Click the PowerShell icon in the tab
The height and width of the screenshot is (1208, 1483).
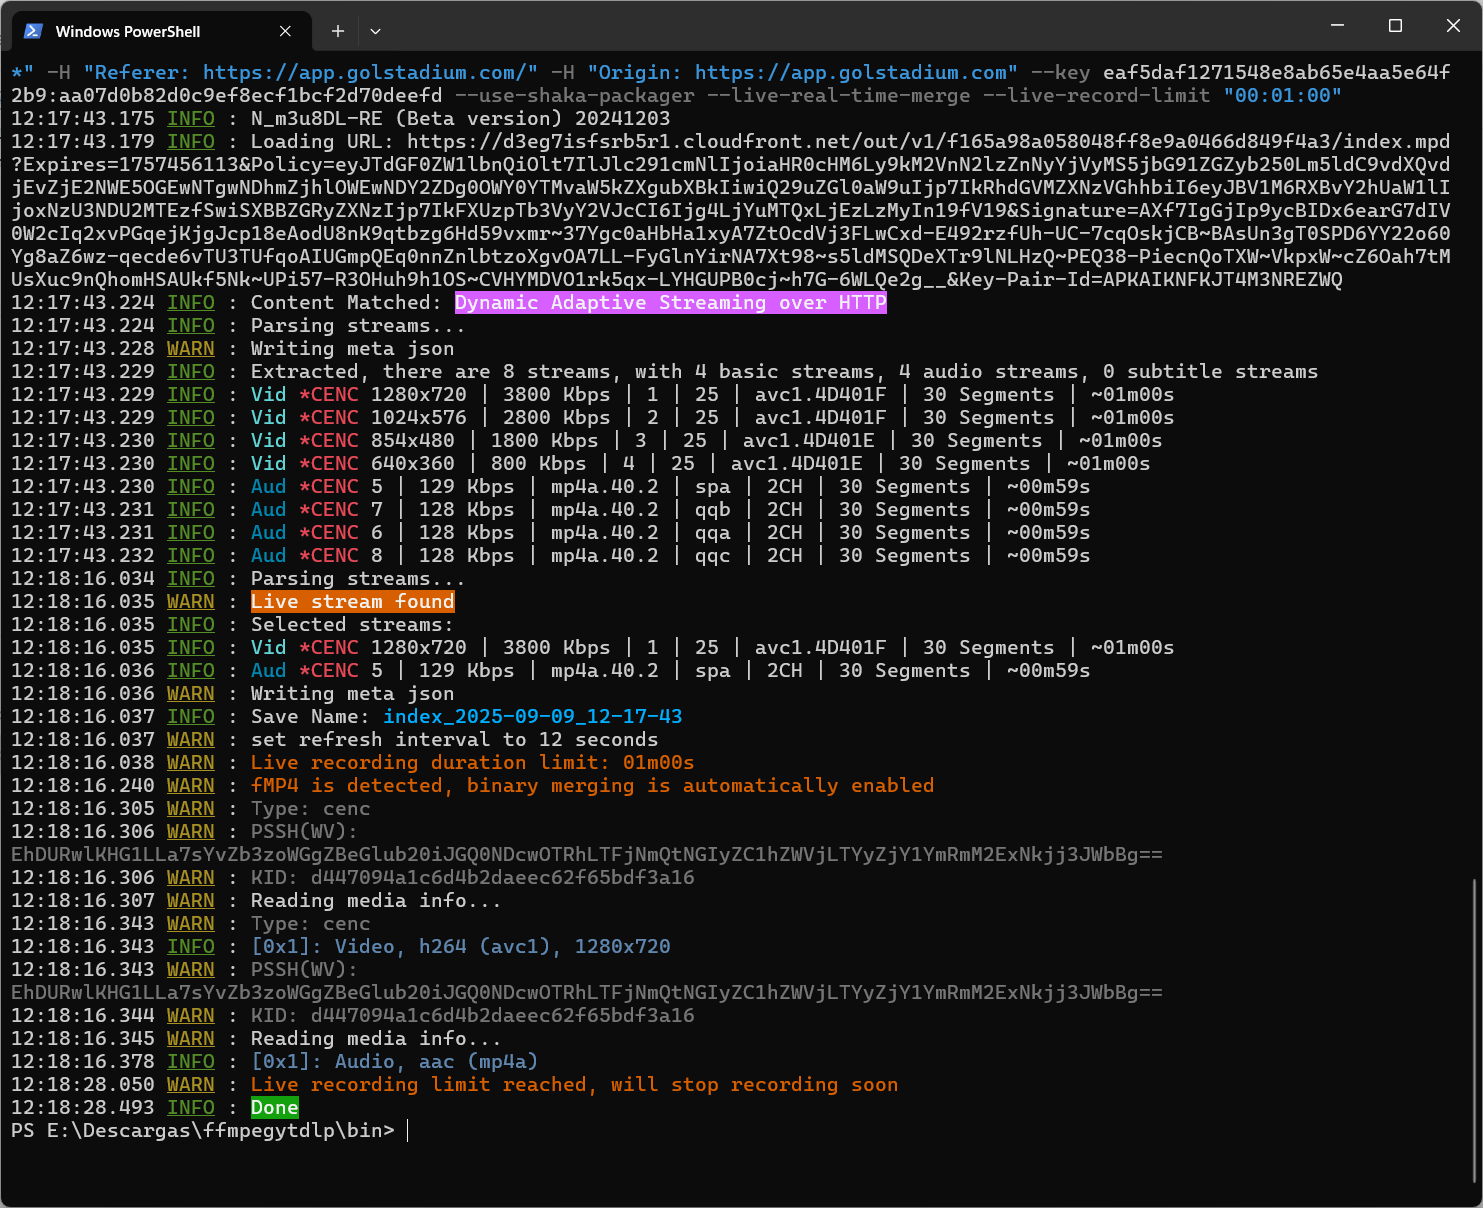pos(33,31)
